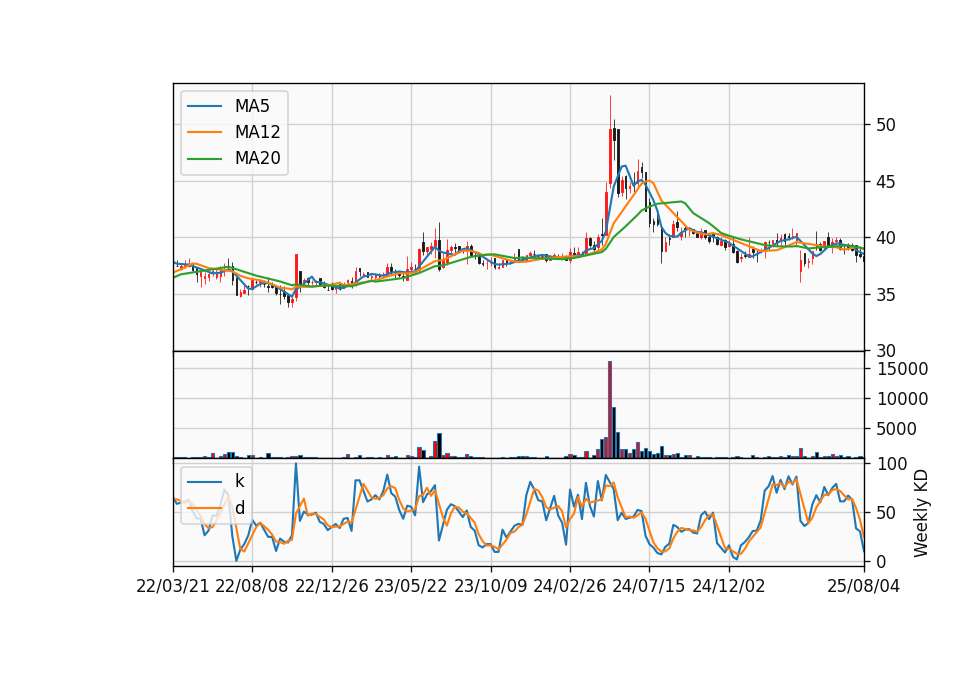Screen dimensions: 960x690
Task: Click the volume axis value 10000
Action: pos(902,399)
